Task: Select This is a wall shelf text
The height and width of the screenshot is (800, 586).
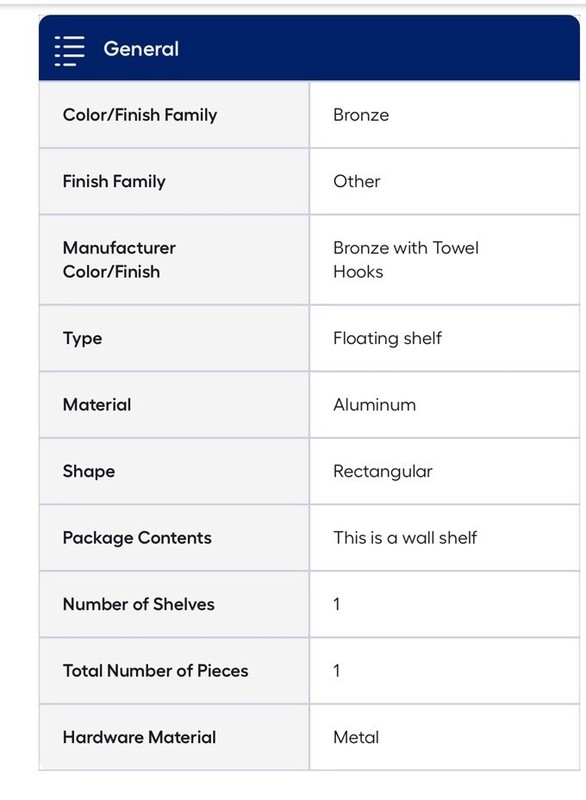Action: tap(405, 538)
